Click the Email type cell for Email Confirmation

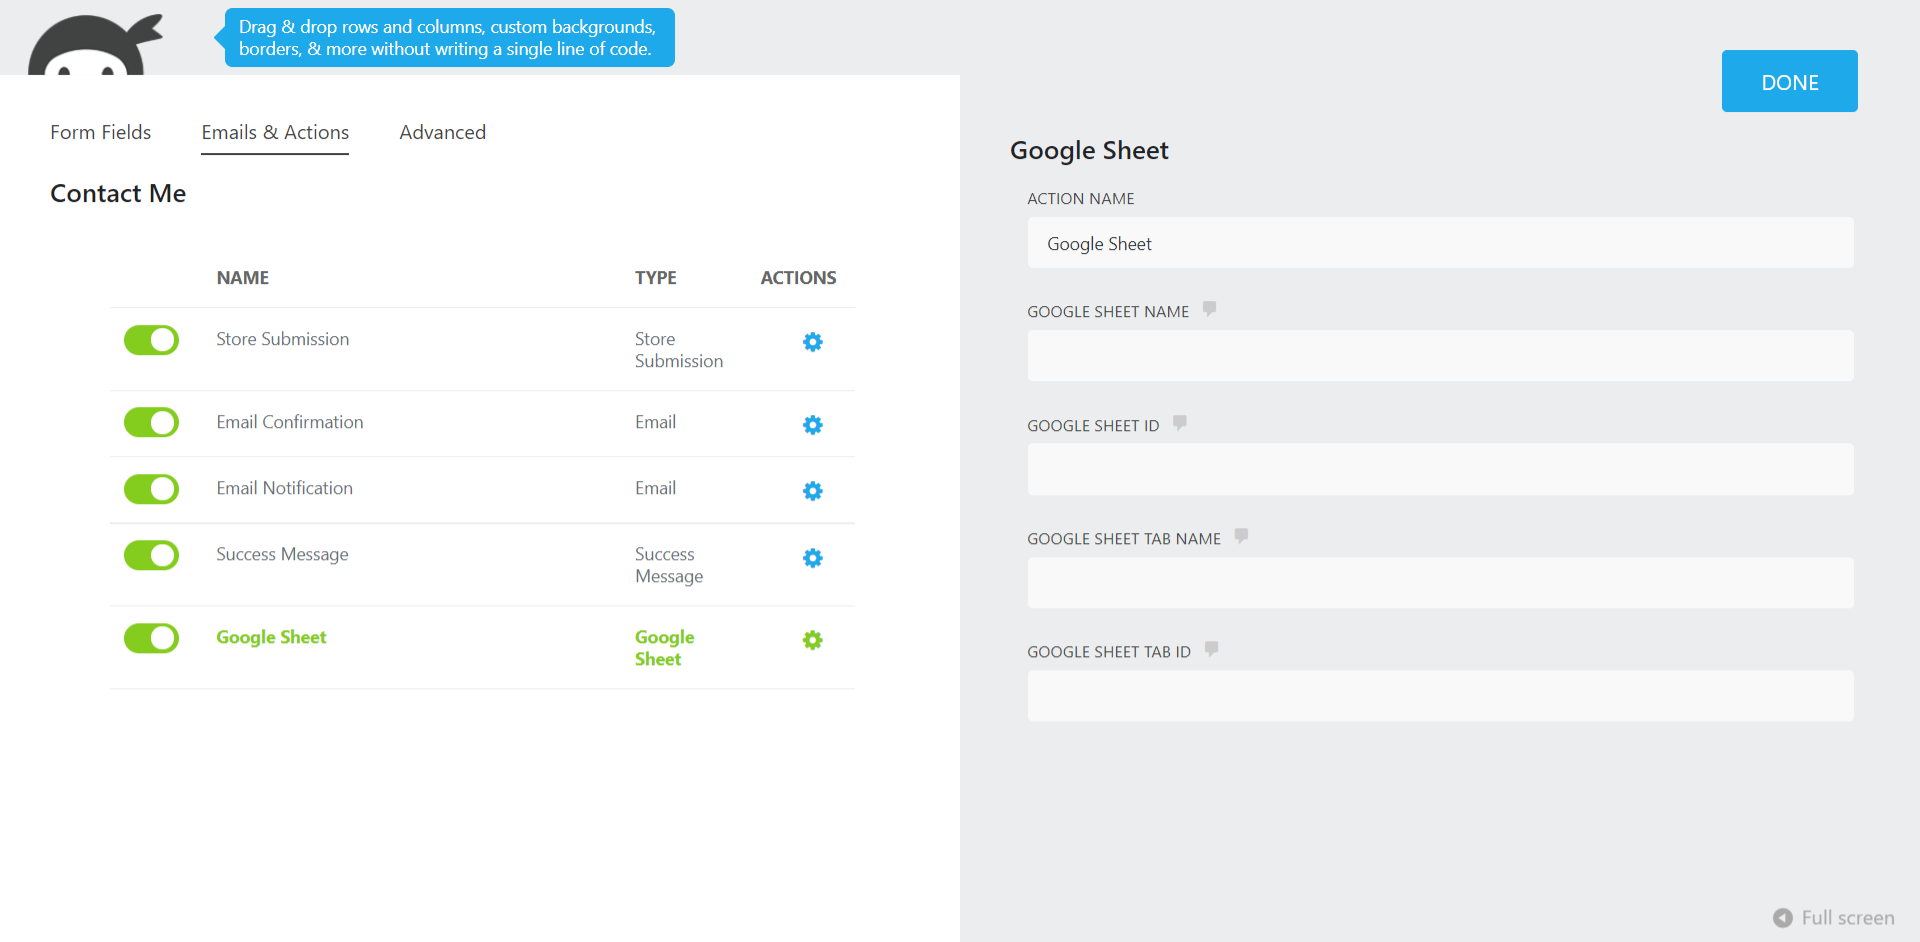(656, 422)
